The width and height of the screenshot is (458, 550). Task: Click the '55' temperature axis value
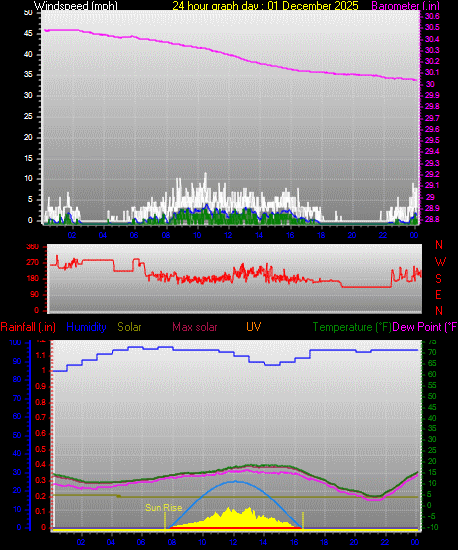432,385
